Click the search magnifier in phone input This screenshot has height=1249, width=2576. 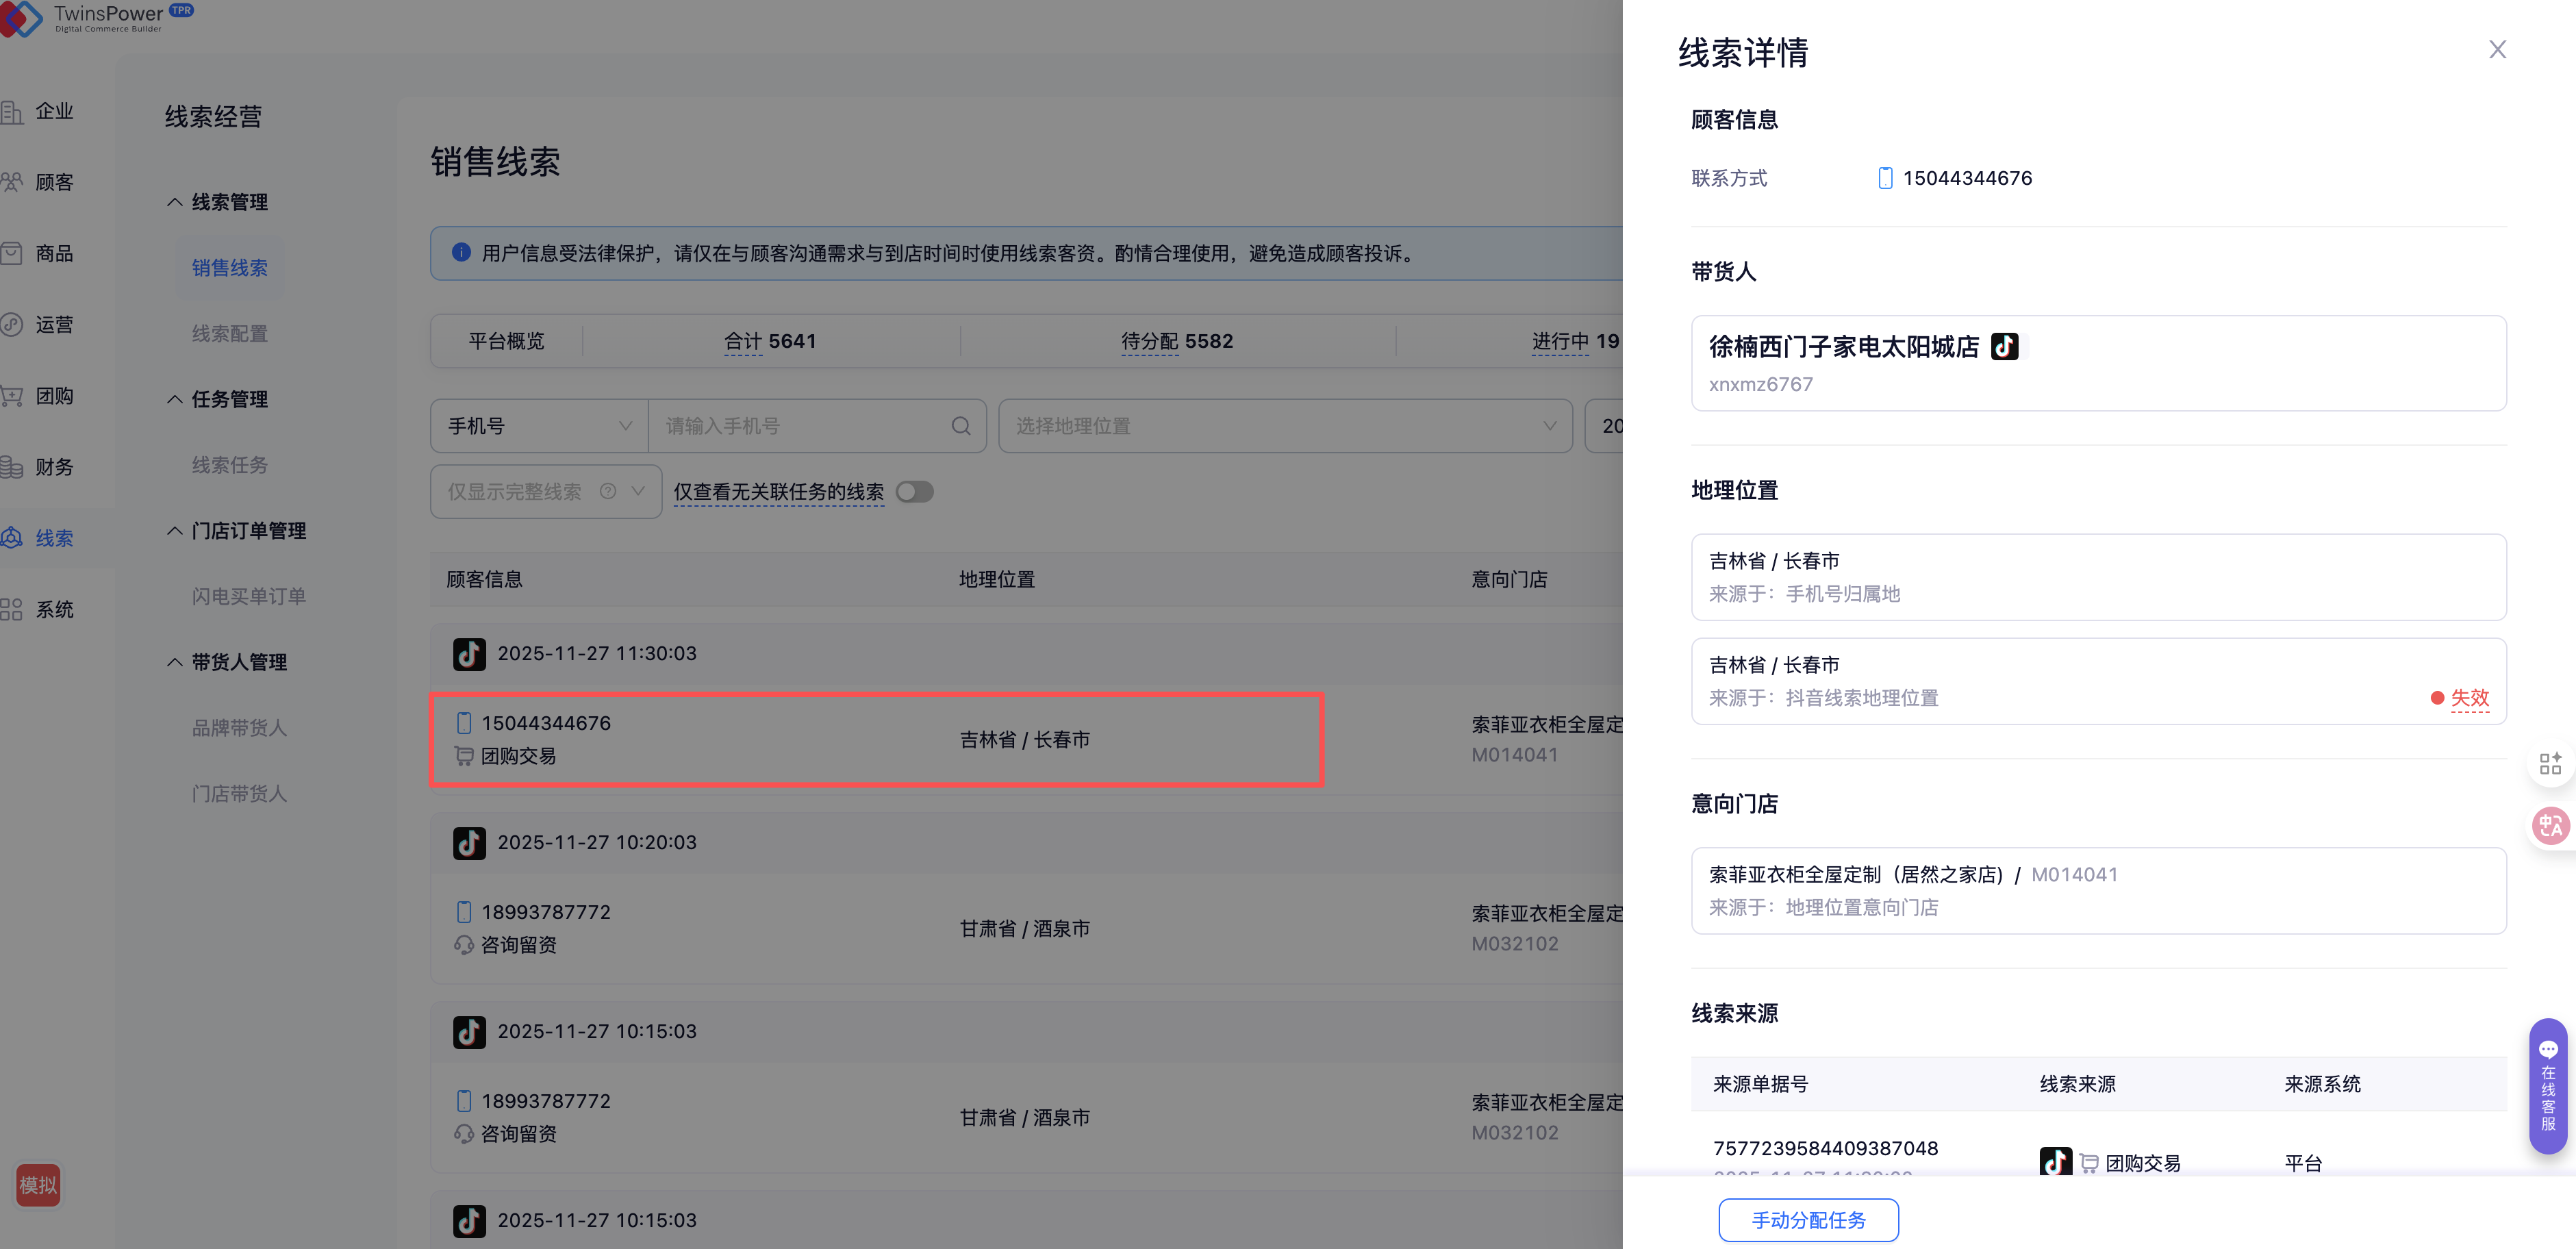pos(960,426)
